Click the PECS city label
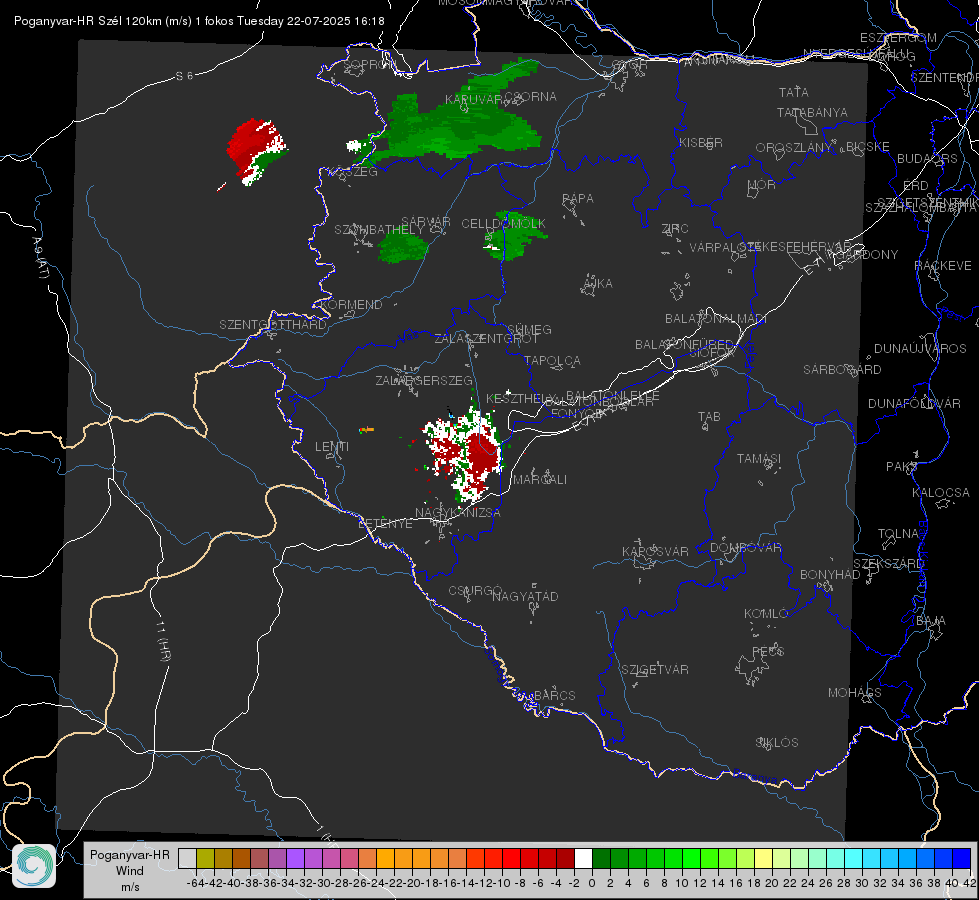Image resolution: width=979 pixels, height=900 pixels. pyautogui.click(x=768, y=651)
